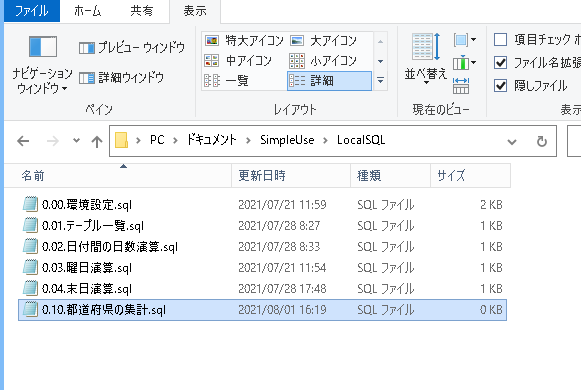Click date 2021/07/21 11:59 cell
Screen dimensions: 581x390
[x=282, y=205]
